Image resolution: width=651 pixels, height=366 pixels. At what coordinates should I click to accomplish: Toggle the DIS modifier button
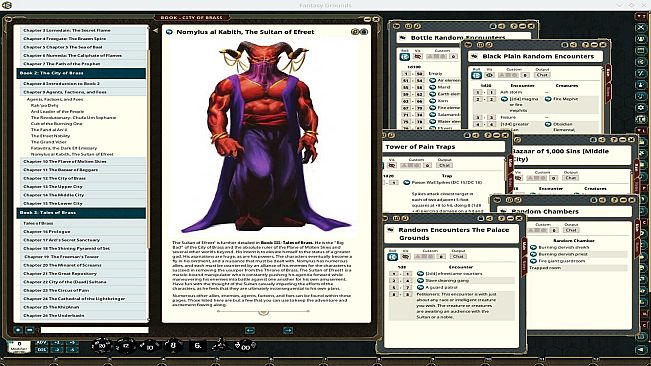pyautogui.click(x=42, y=349)
